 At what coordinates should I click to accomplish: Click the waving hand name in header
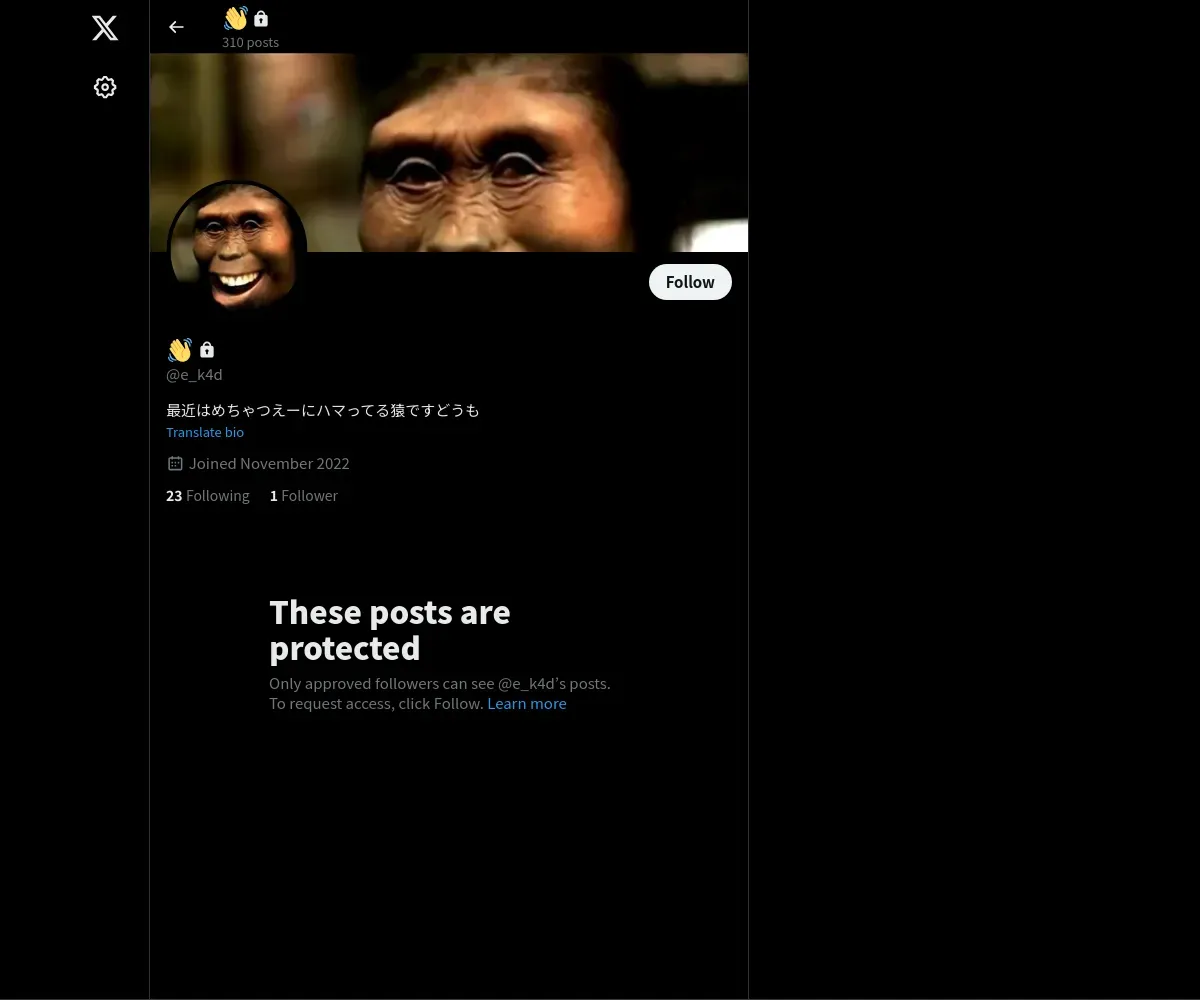(235, 18)
